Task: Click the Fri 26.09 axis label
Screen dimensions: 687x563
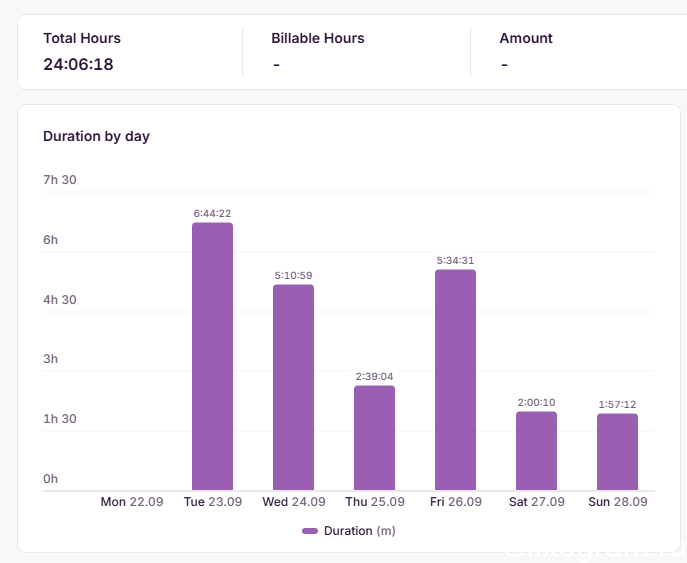Action: coord(456,502)
